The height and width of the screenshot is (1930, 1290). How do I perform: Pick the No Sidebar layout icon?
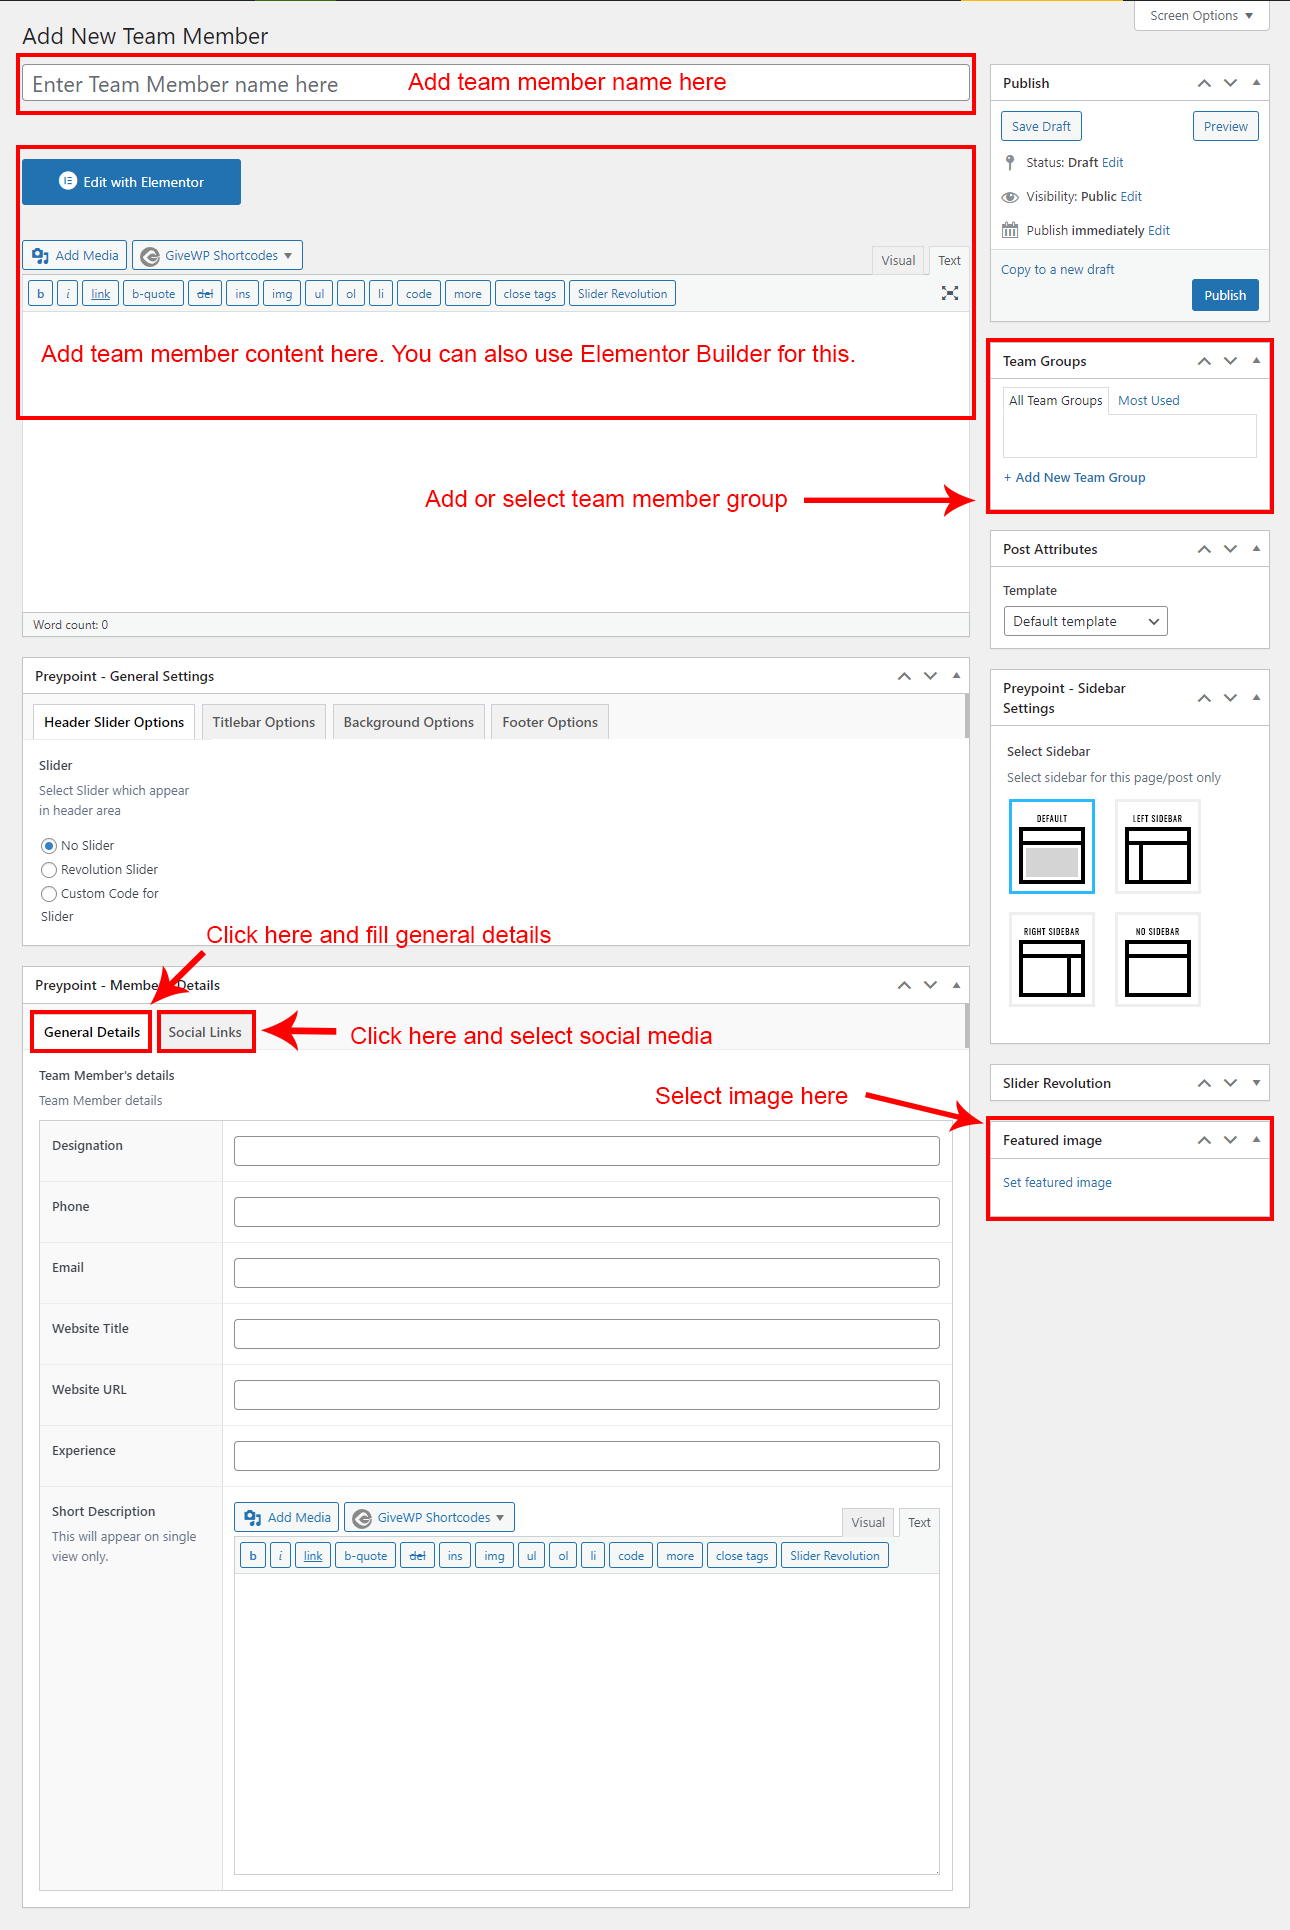pyautogui.click(x=1157, y=960)
